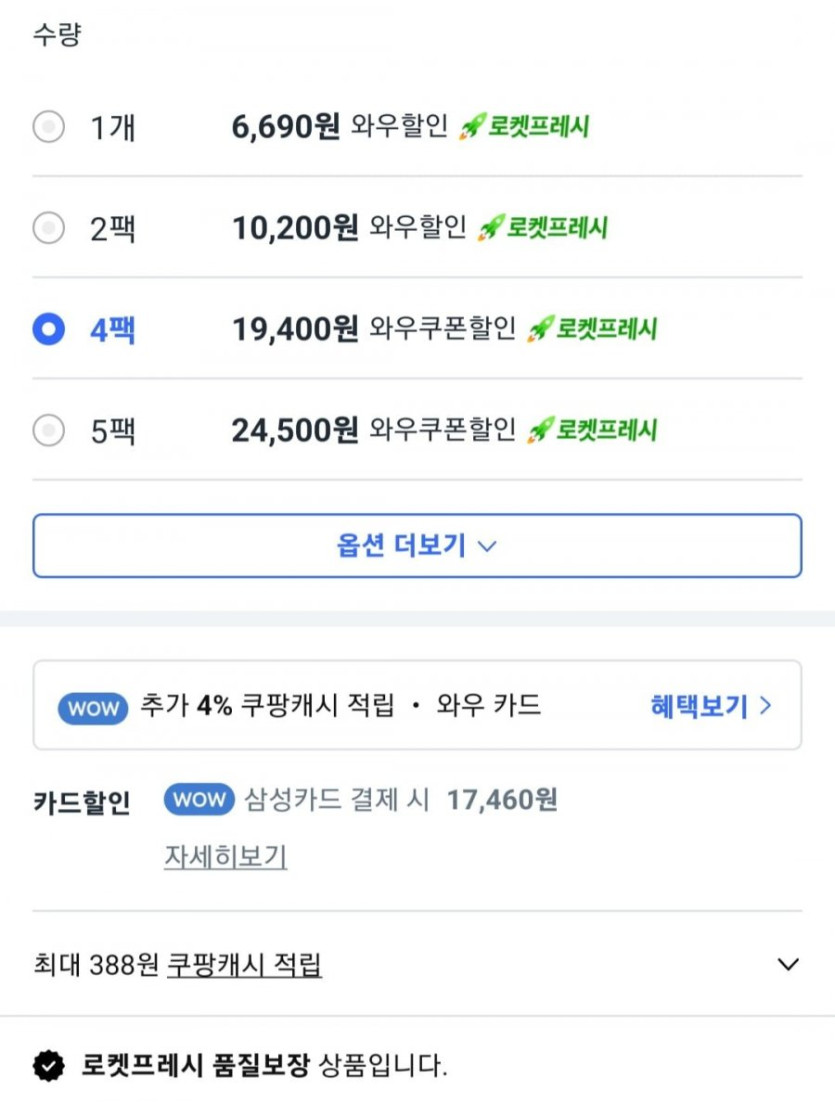Click the Rocket Fresh icon on 1개 row

[x=472, y=127]
